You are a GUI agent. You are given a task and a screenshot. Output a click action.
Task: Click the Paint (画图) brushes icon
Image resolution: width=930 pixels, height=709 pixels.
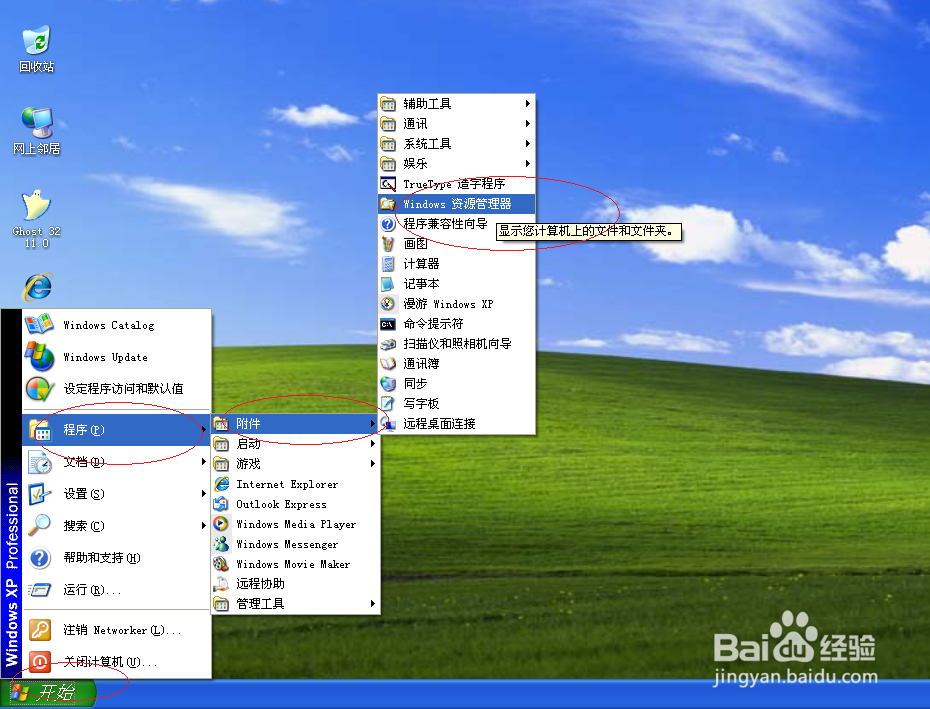click(x=388, y=243)
